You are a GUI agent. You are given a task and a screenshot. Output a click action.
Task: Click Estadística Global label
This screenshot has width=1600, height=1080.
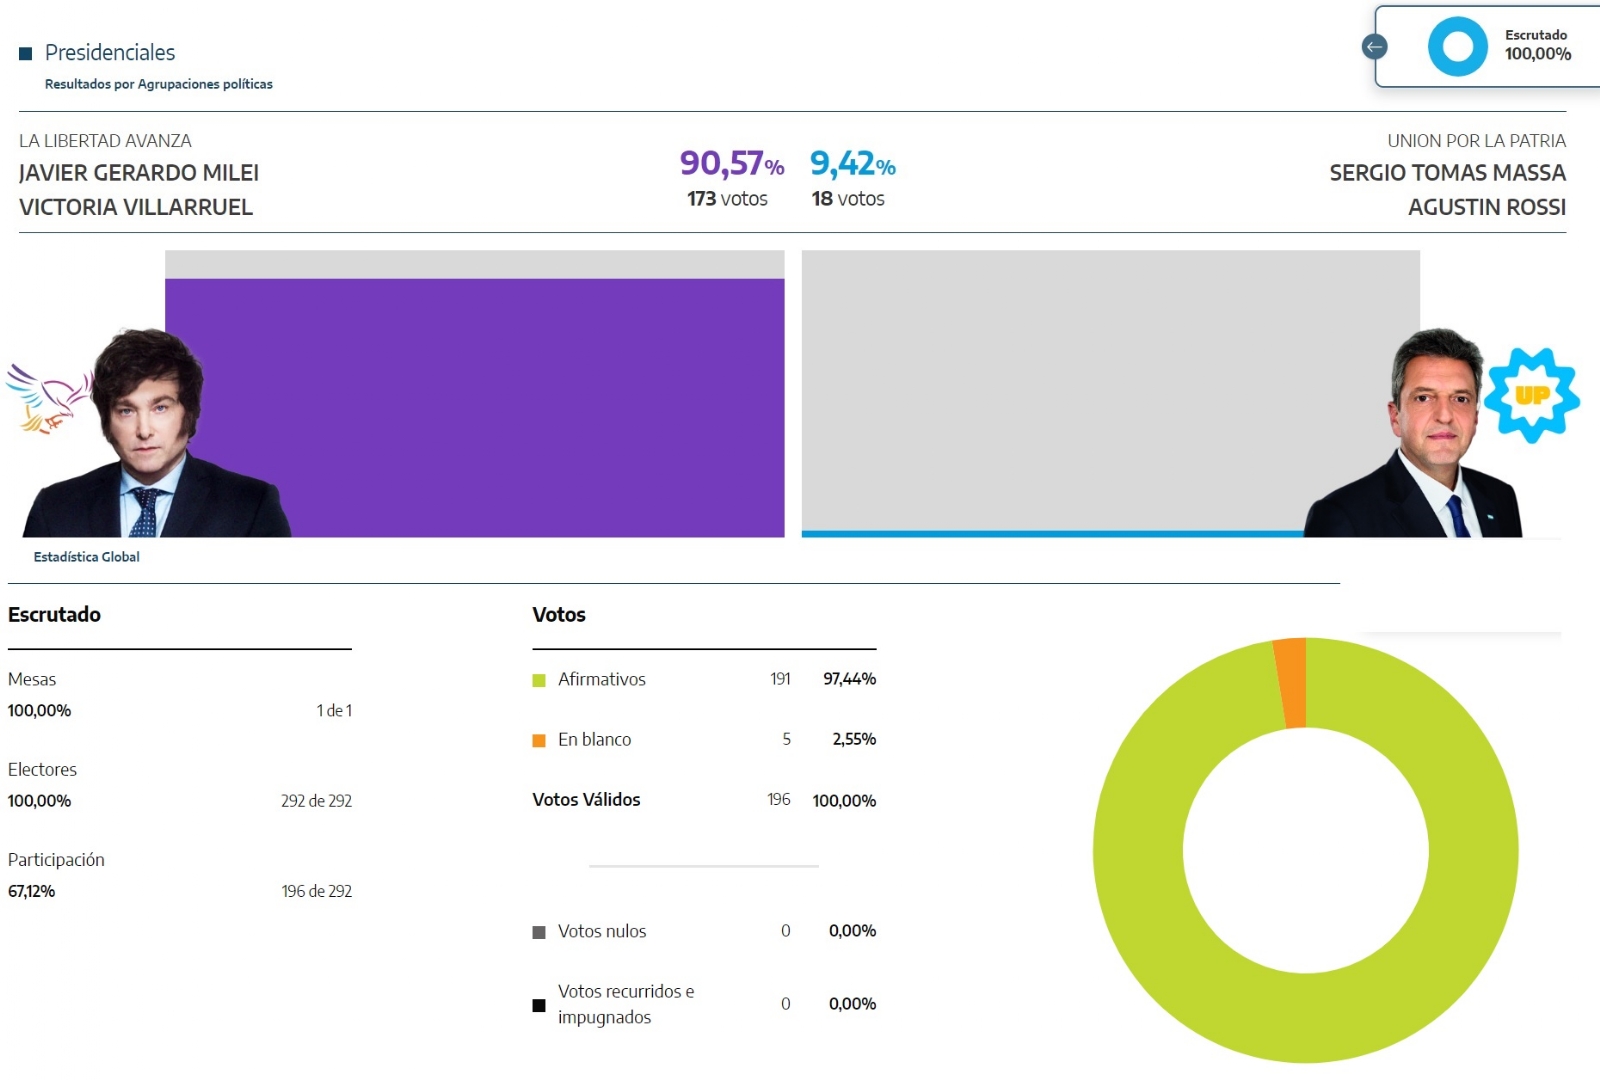click(x=86, y=557)
